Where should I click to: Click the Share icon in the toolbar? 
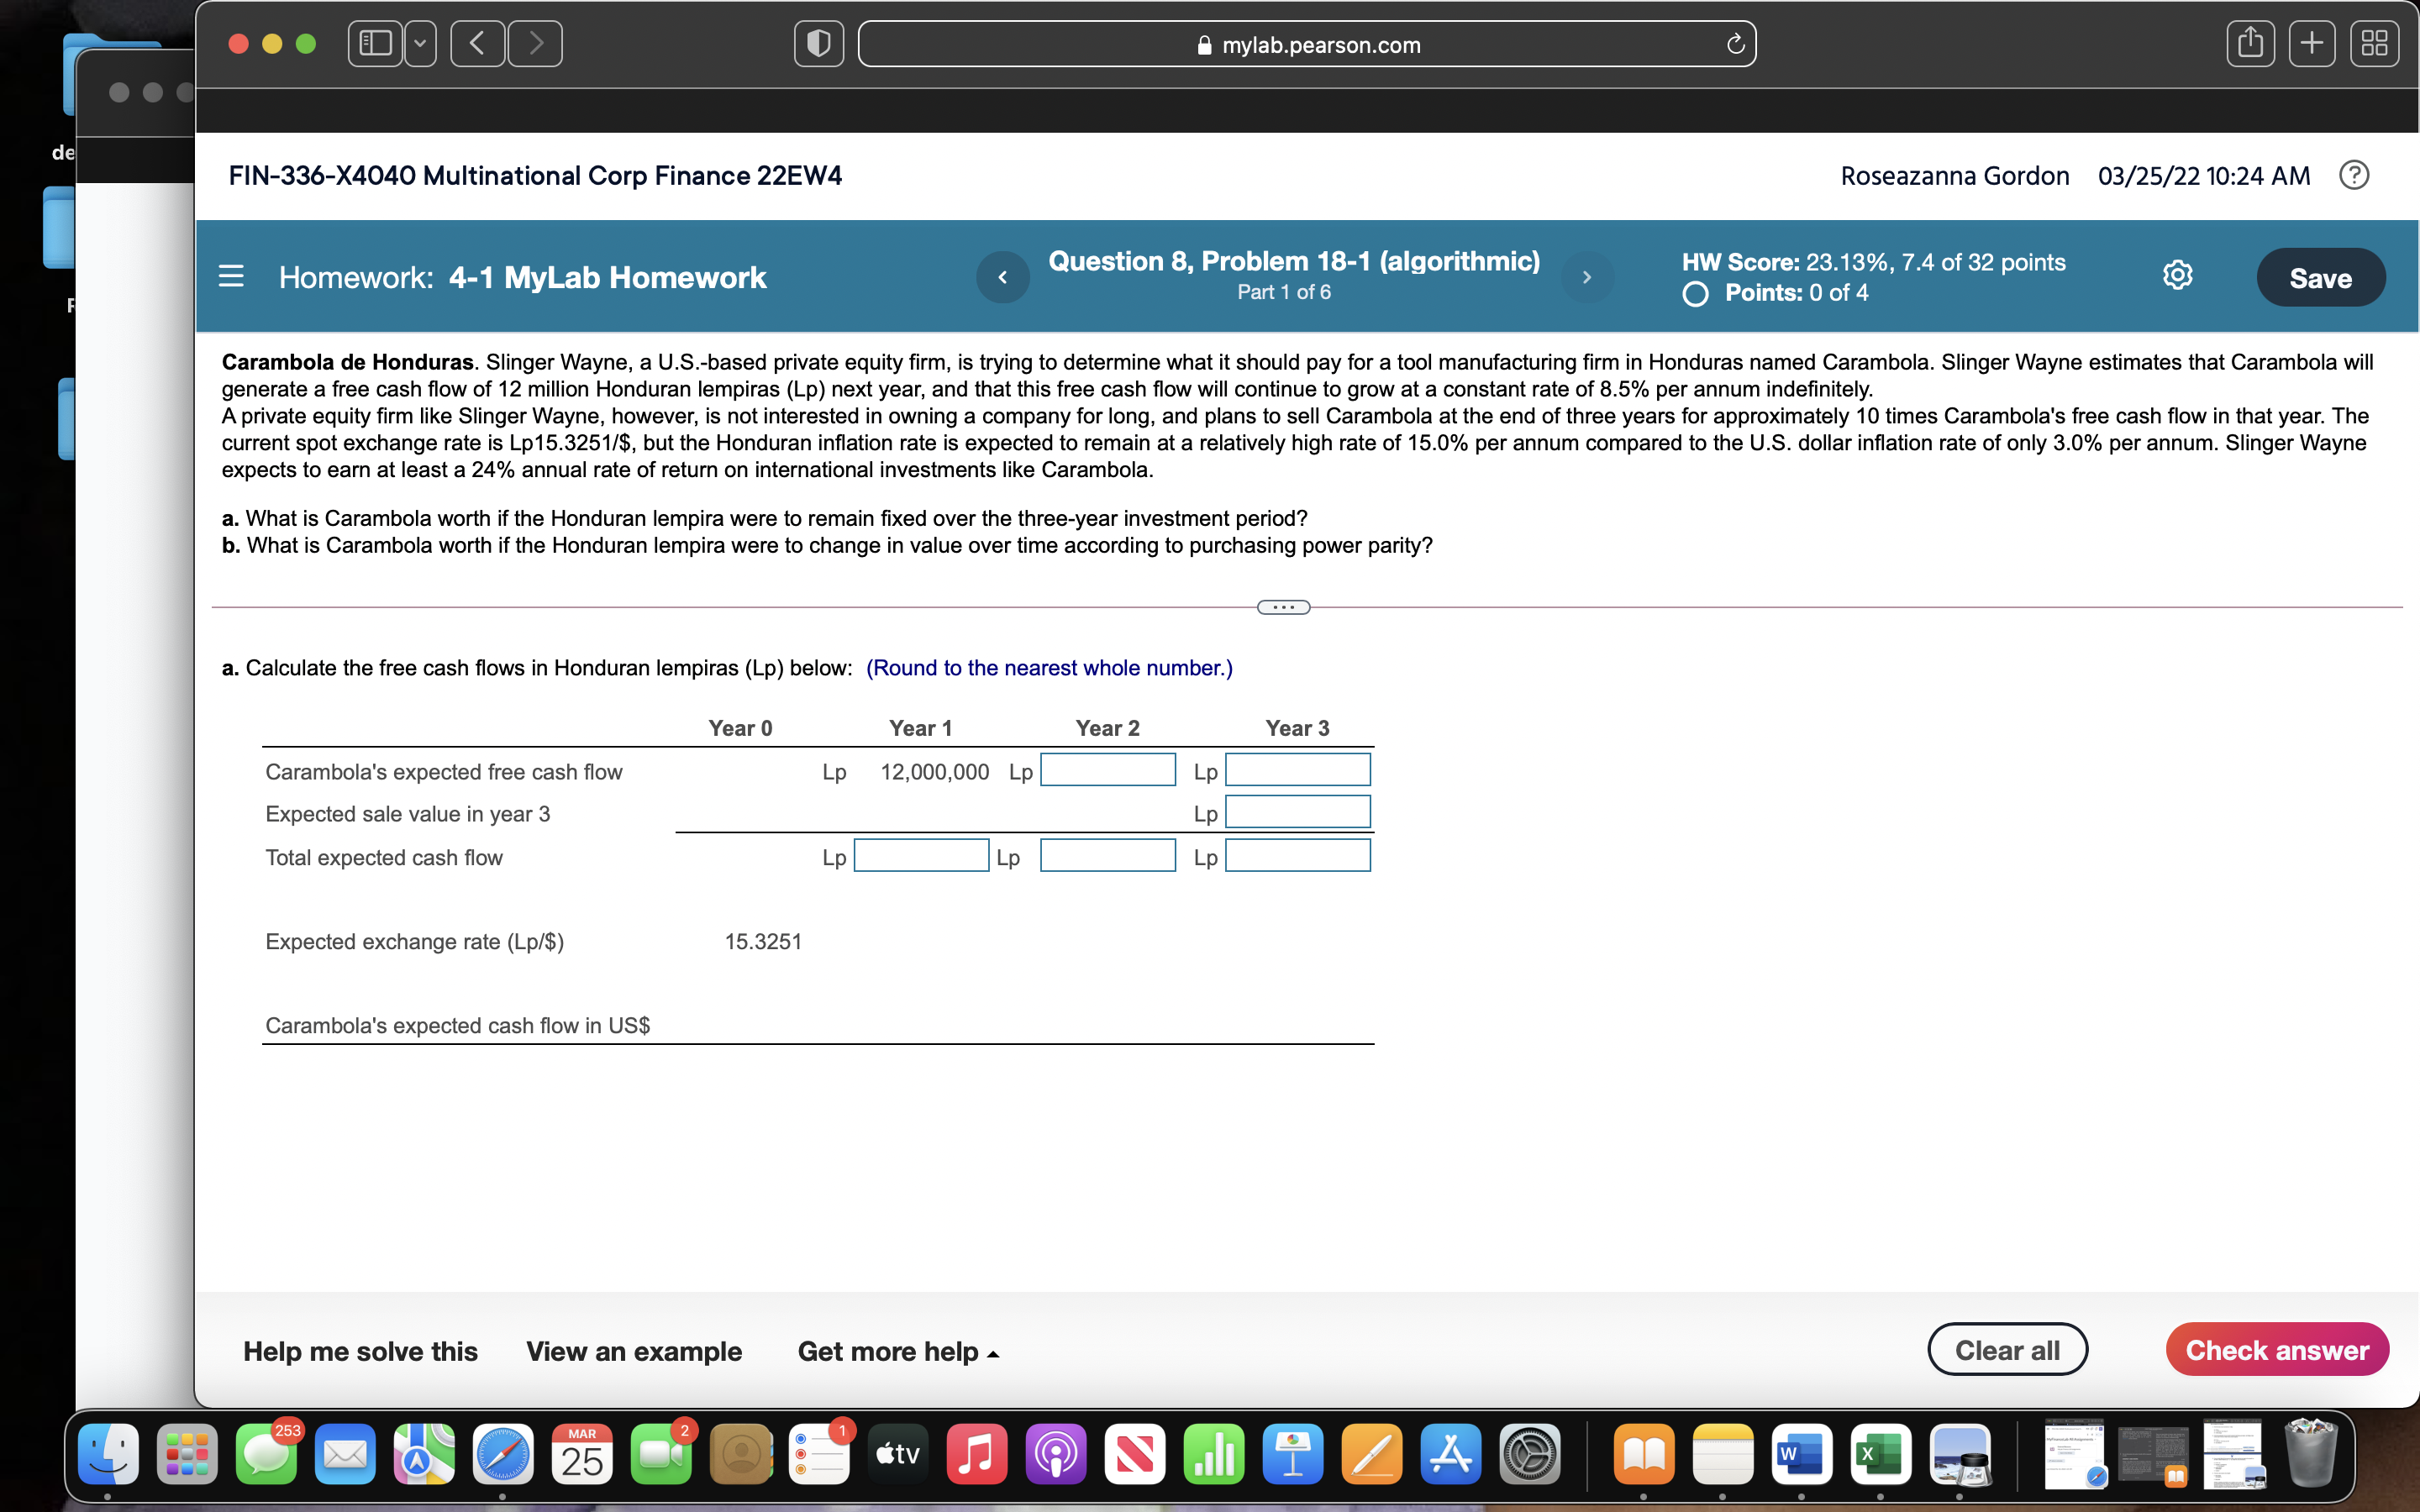tap(2251, 43)
